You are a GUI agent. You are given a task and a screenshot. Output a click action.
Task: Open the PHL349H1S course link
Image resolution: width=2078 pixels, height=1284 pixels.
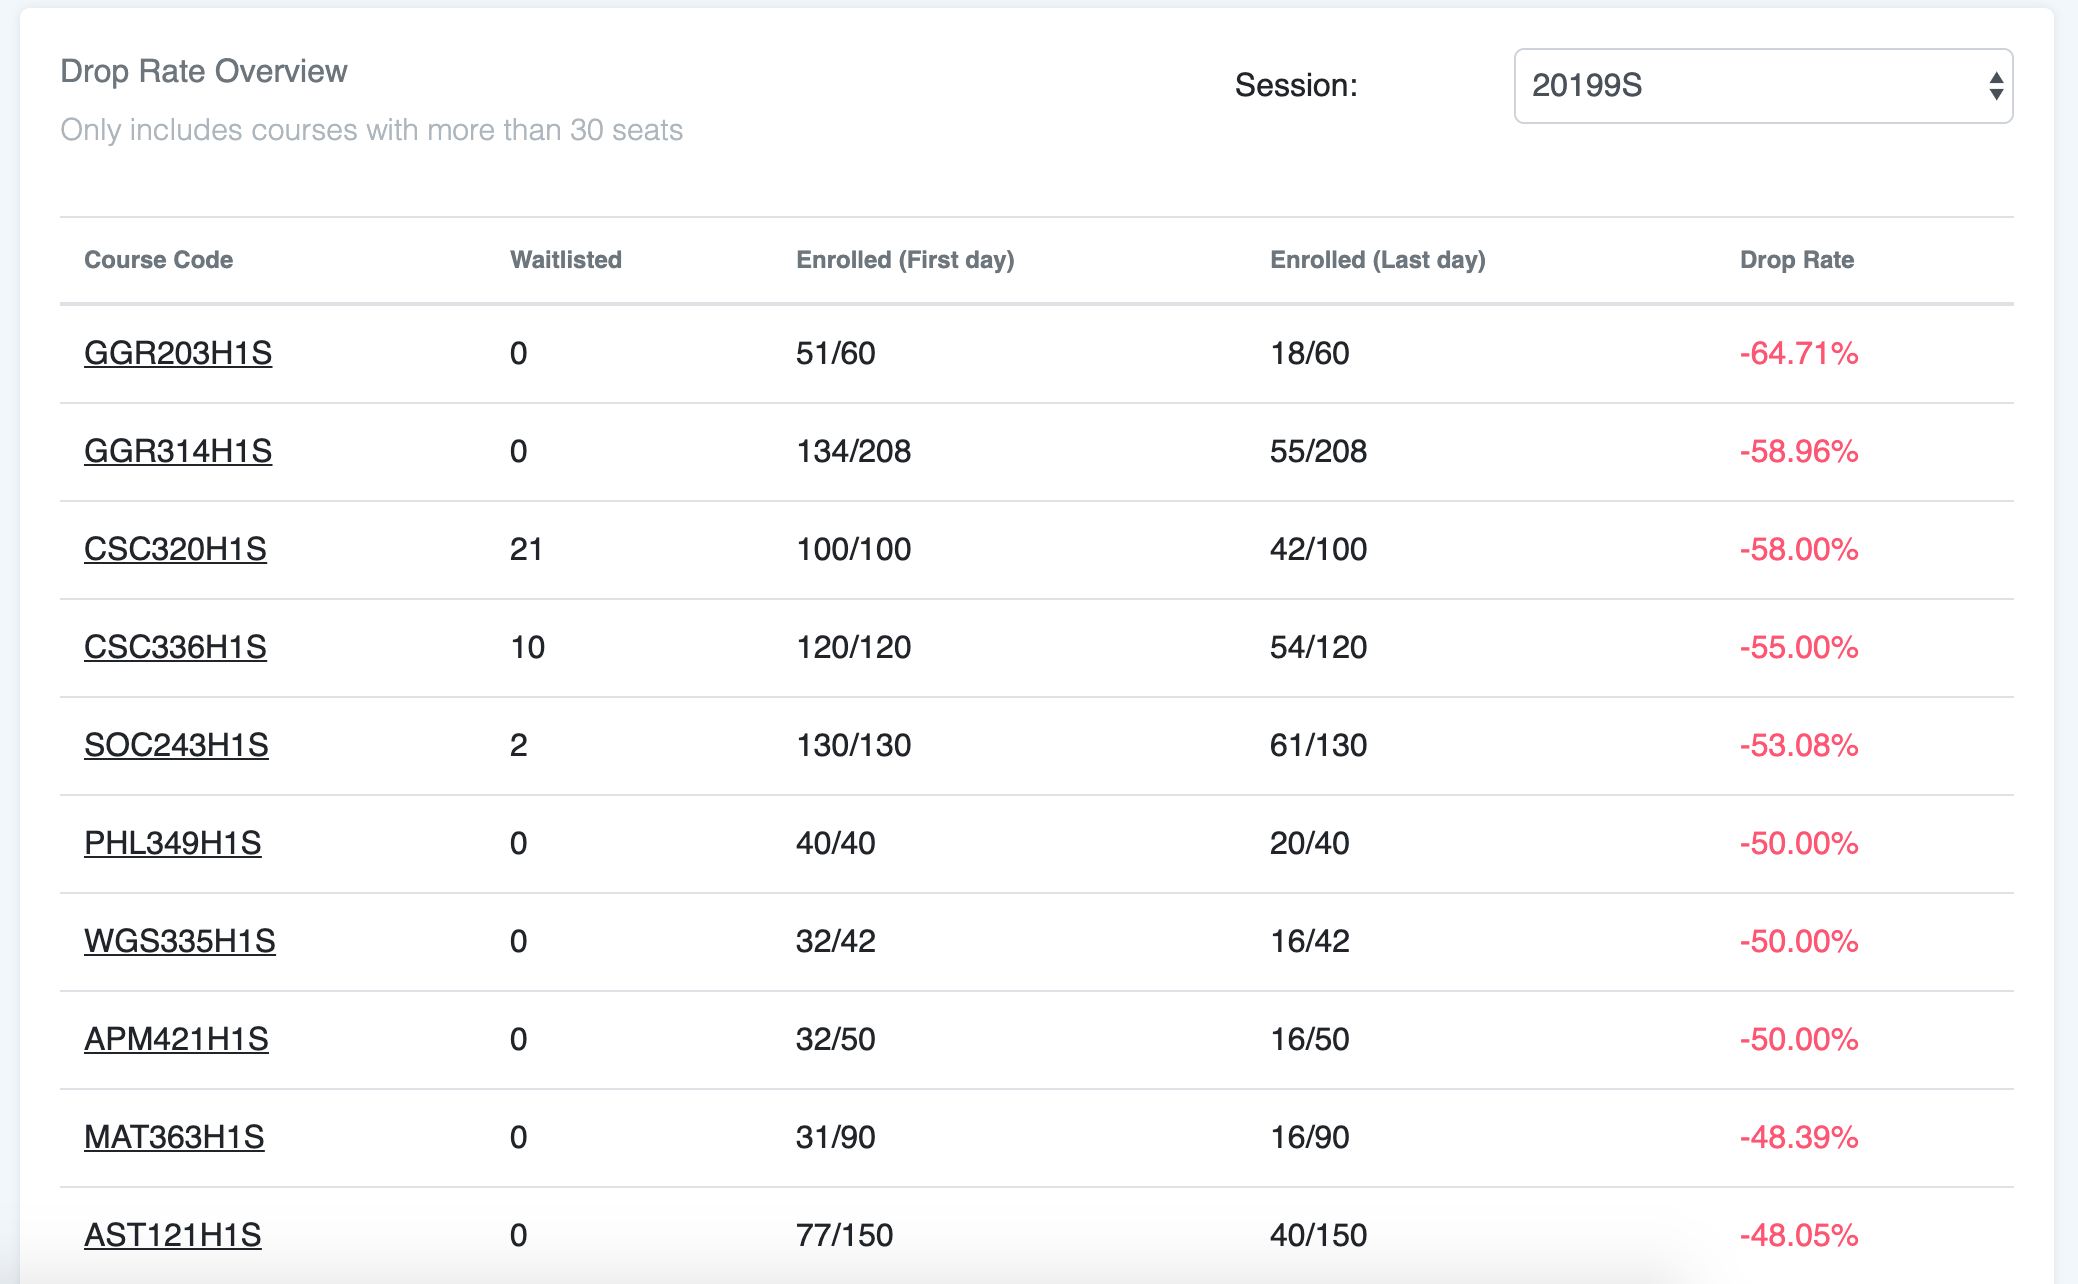172,843
